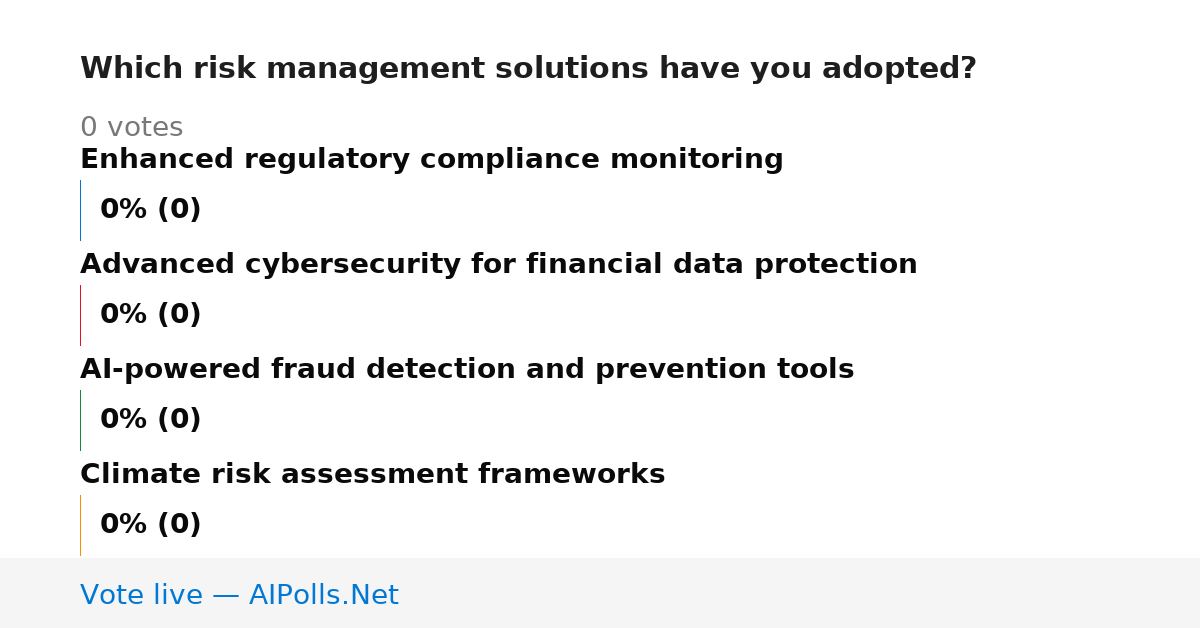
Task: Click the blue result bar for regulatory compliance
Action: click(x=80, y=210)
